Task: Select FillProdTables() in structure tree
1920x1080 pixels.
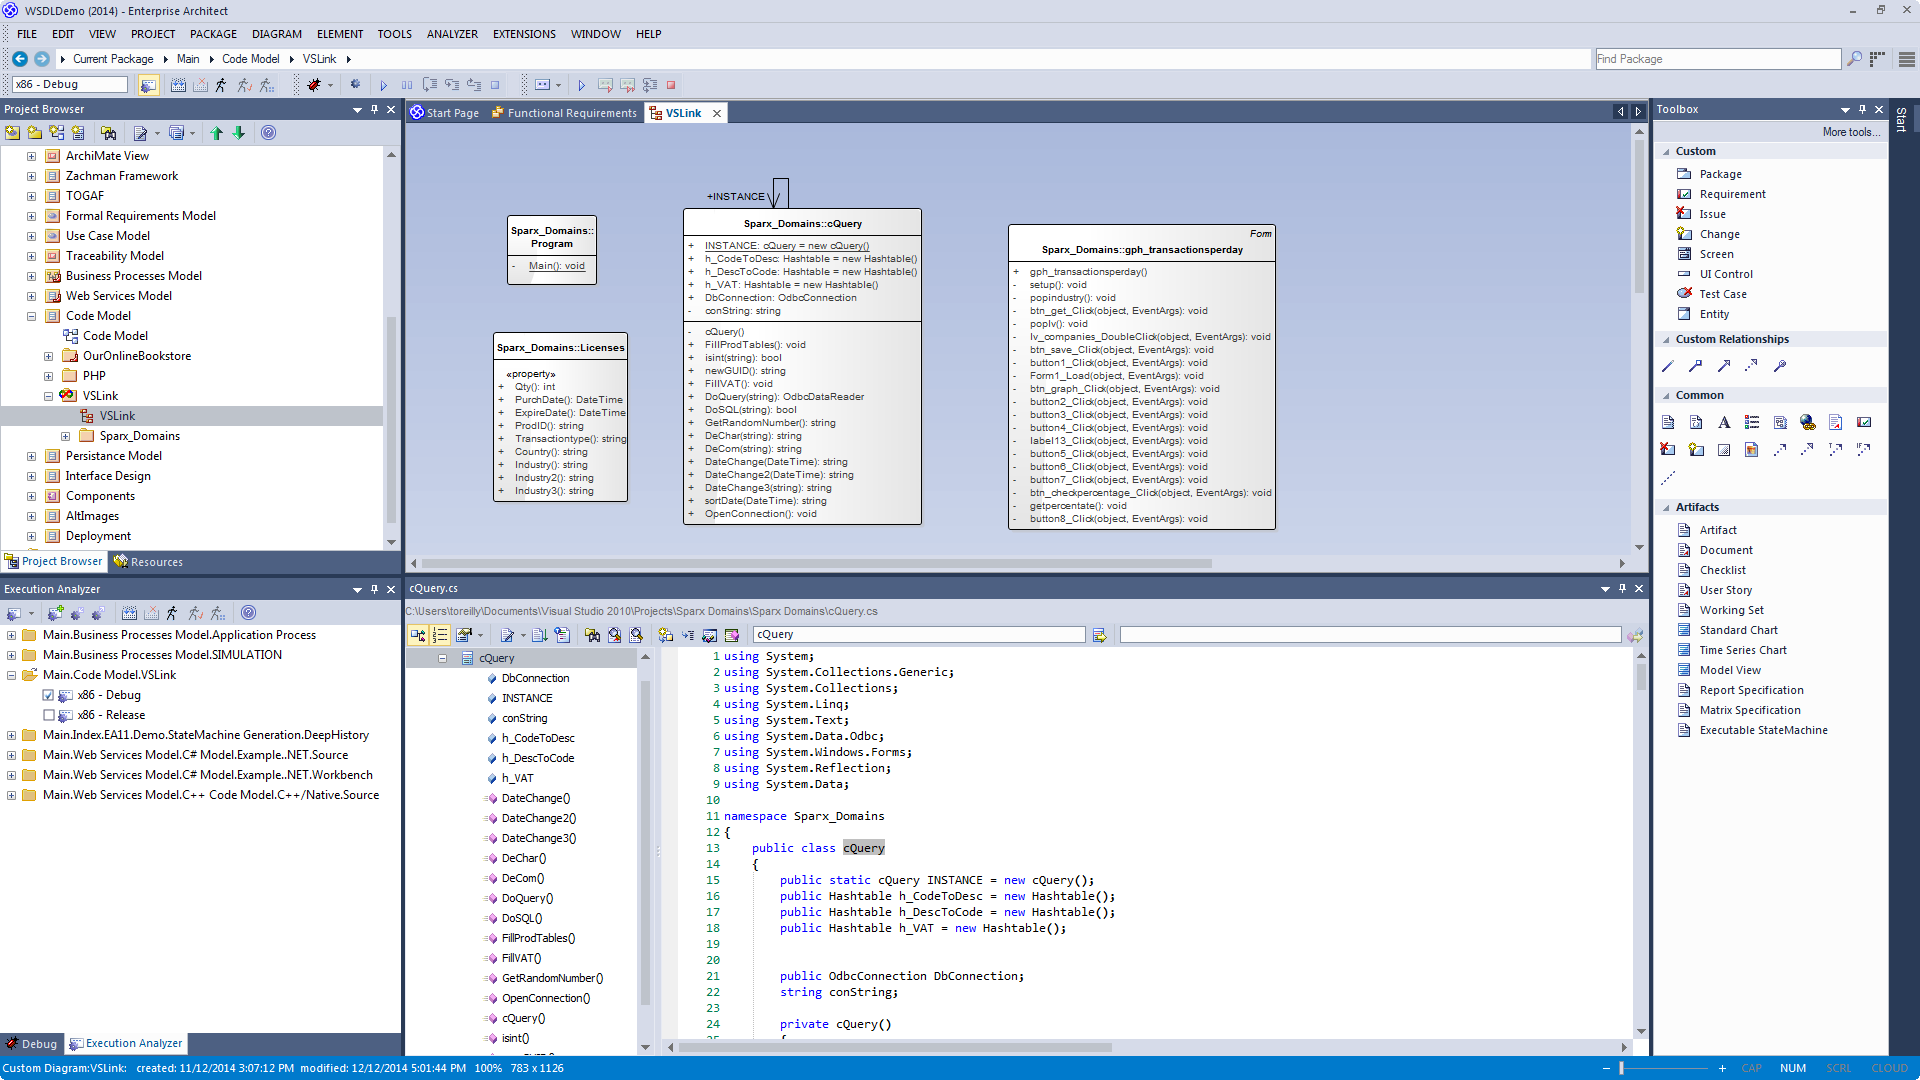Action: pyautogui.click(x=538, y=938)
